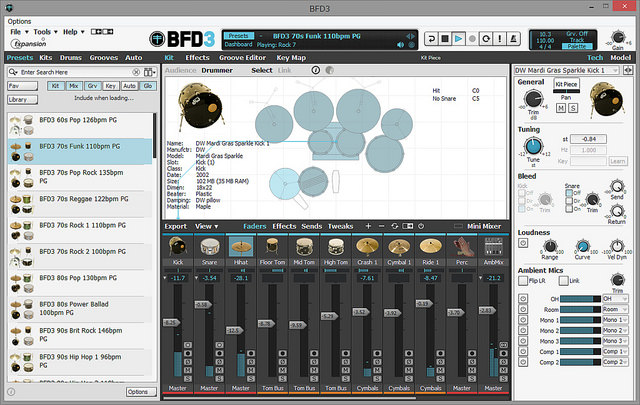The image size is (640, 405).
Task: Click the Tune knob in Tuning
Action: click(x=533, y=147)
